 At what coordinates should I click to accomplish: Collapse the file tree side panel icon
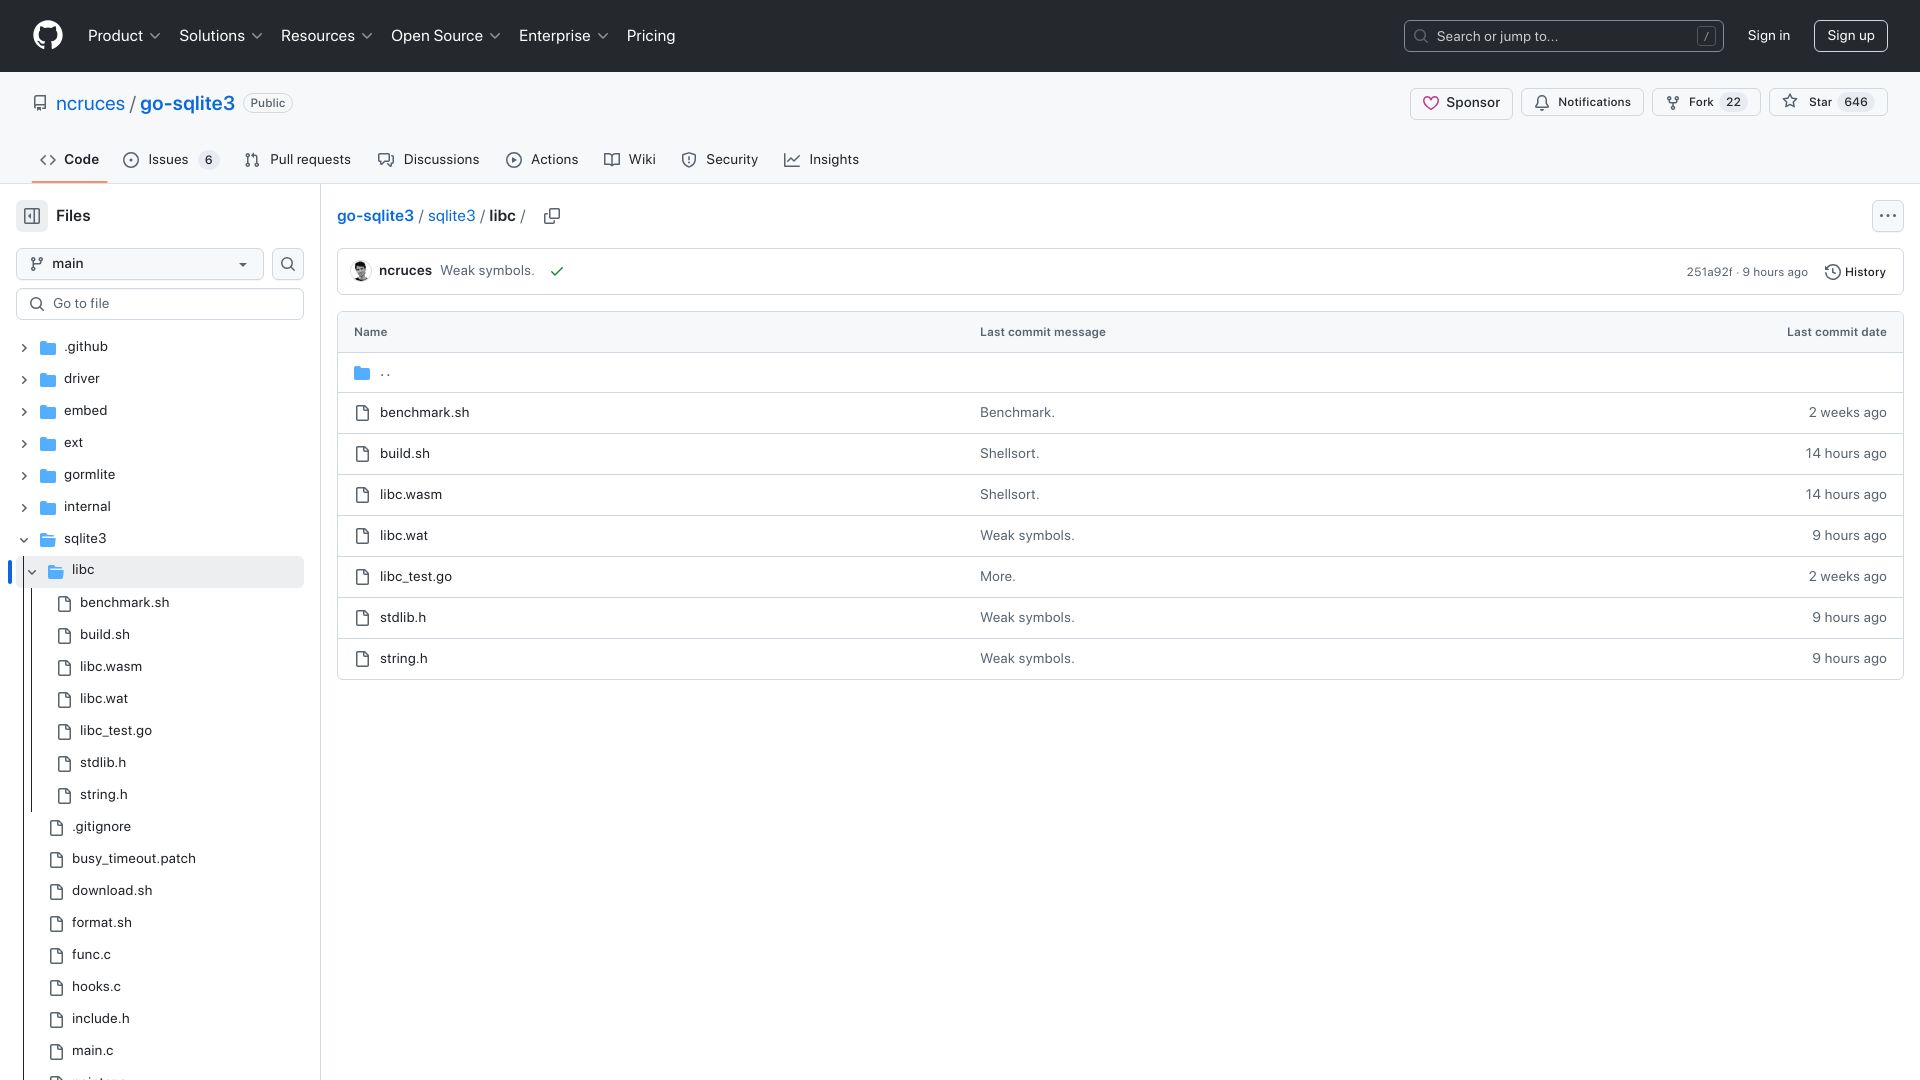pos(32,216)
